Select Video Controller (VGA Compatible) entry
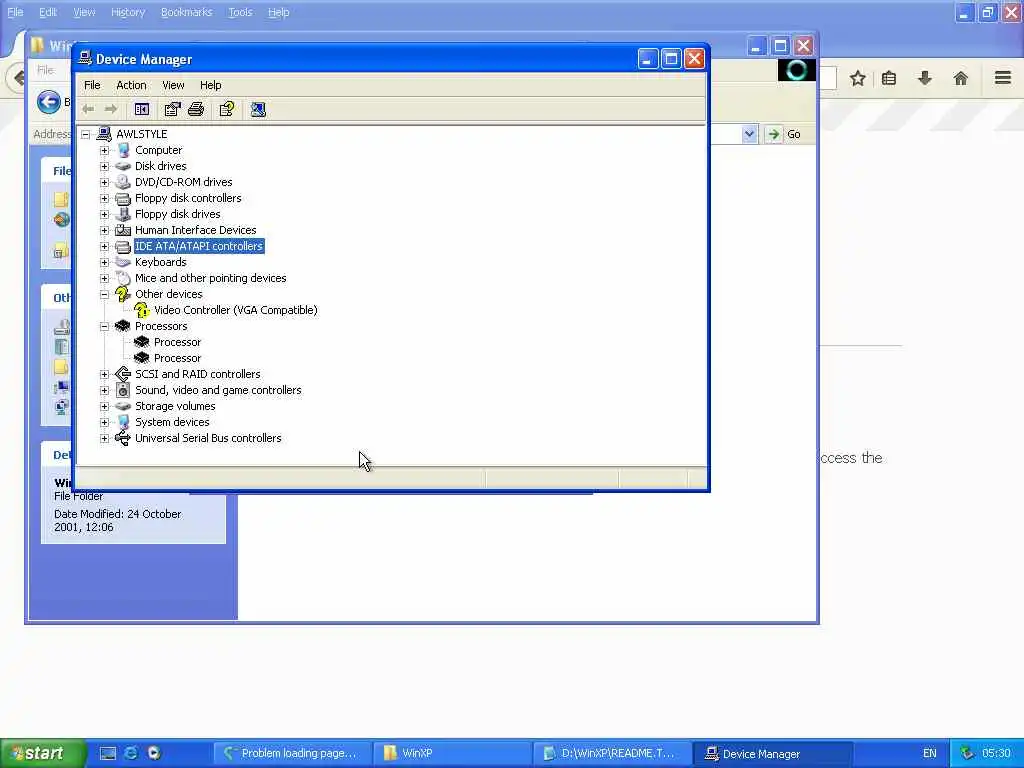 (x=236, y=310)
